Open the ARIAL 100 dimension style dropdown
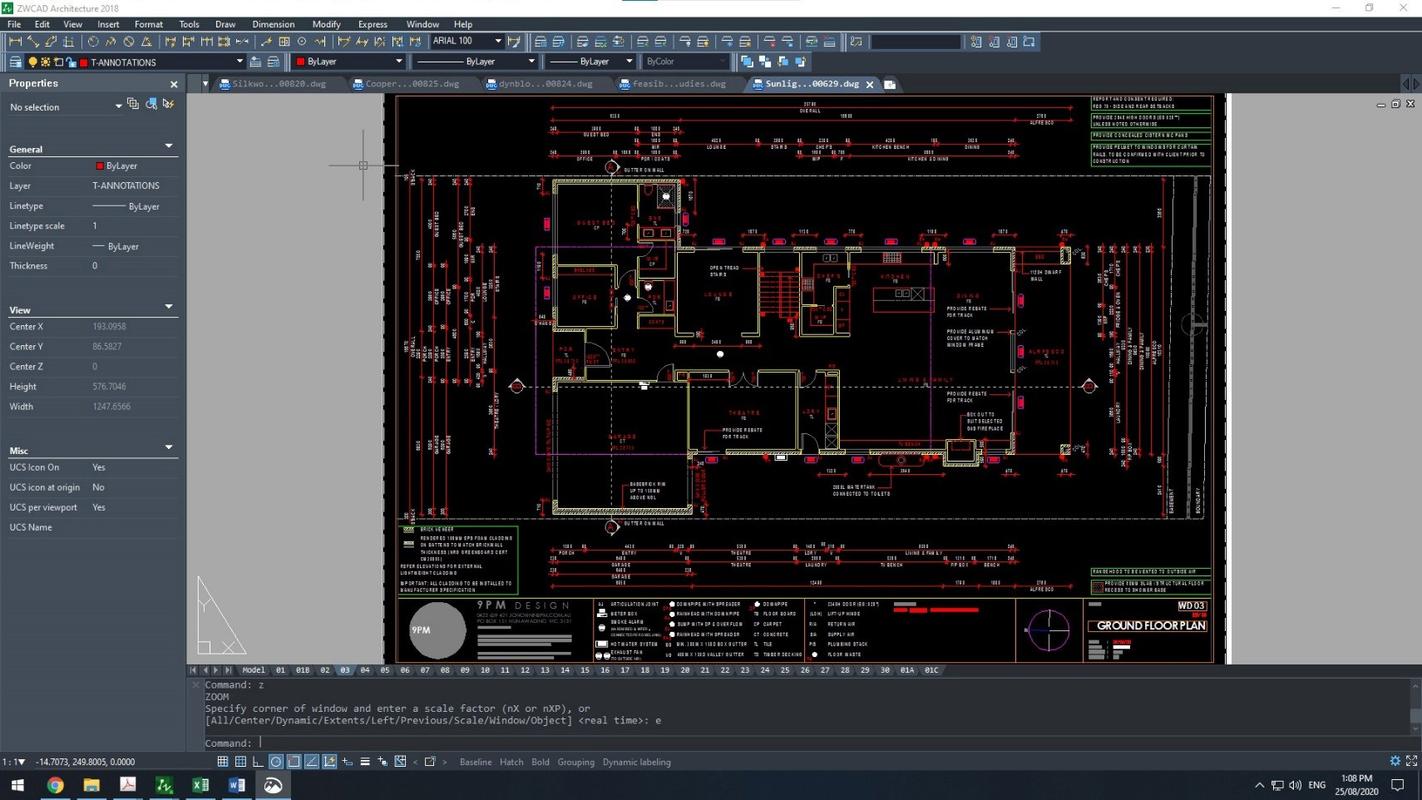 [x=497, y=42]
